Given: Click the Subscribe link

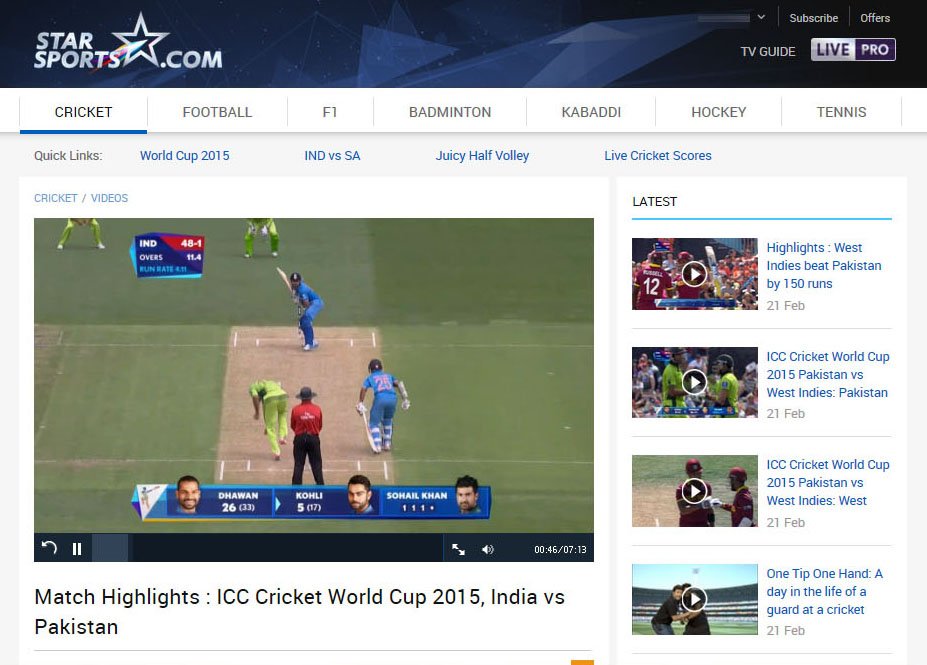Looking at the screenshot, I should pyautogui.click(x=813, y=18).
